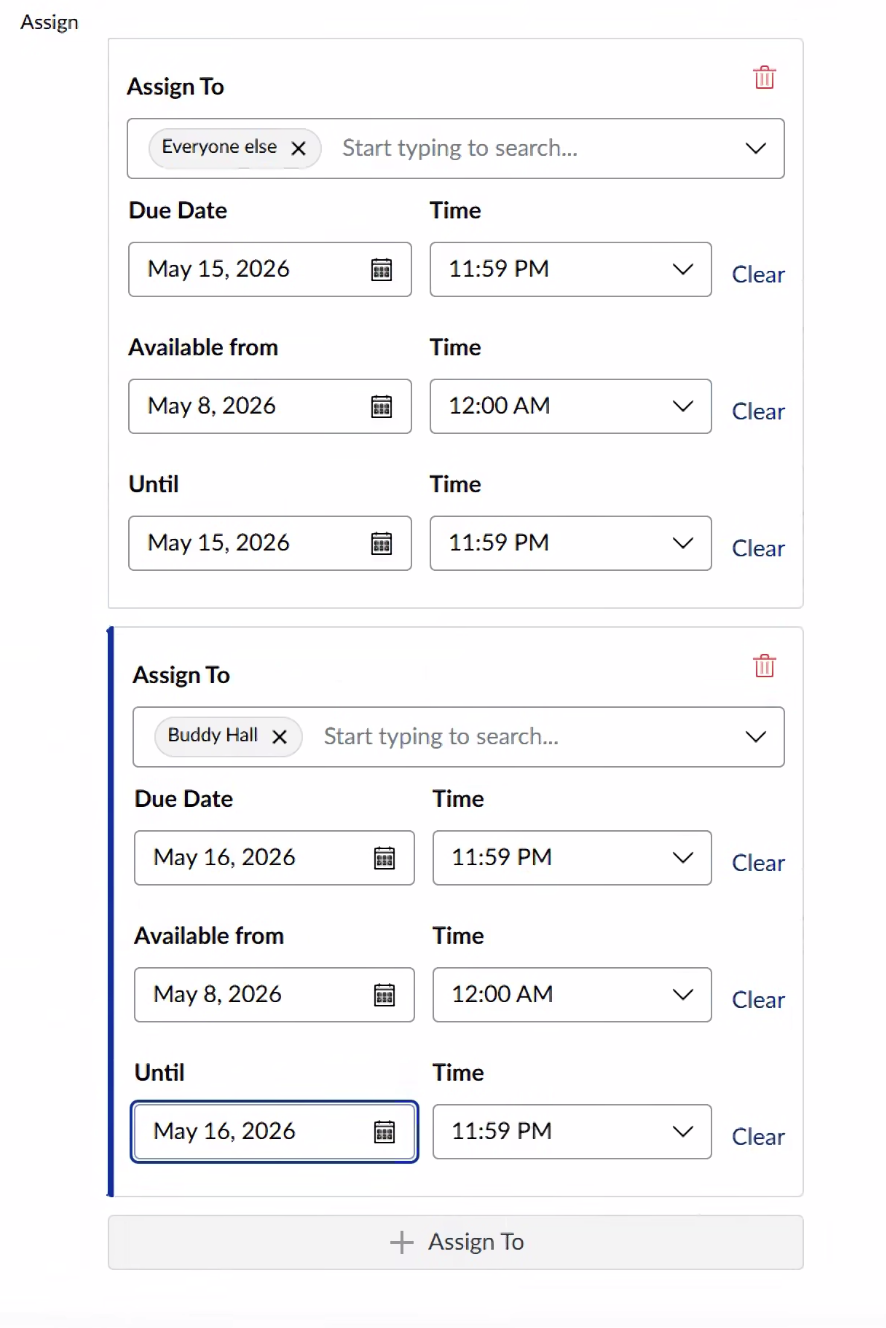Delete the Everyone else assignment card
The width and height of the screenshot is (886, 1328).
tap(764, 77)
